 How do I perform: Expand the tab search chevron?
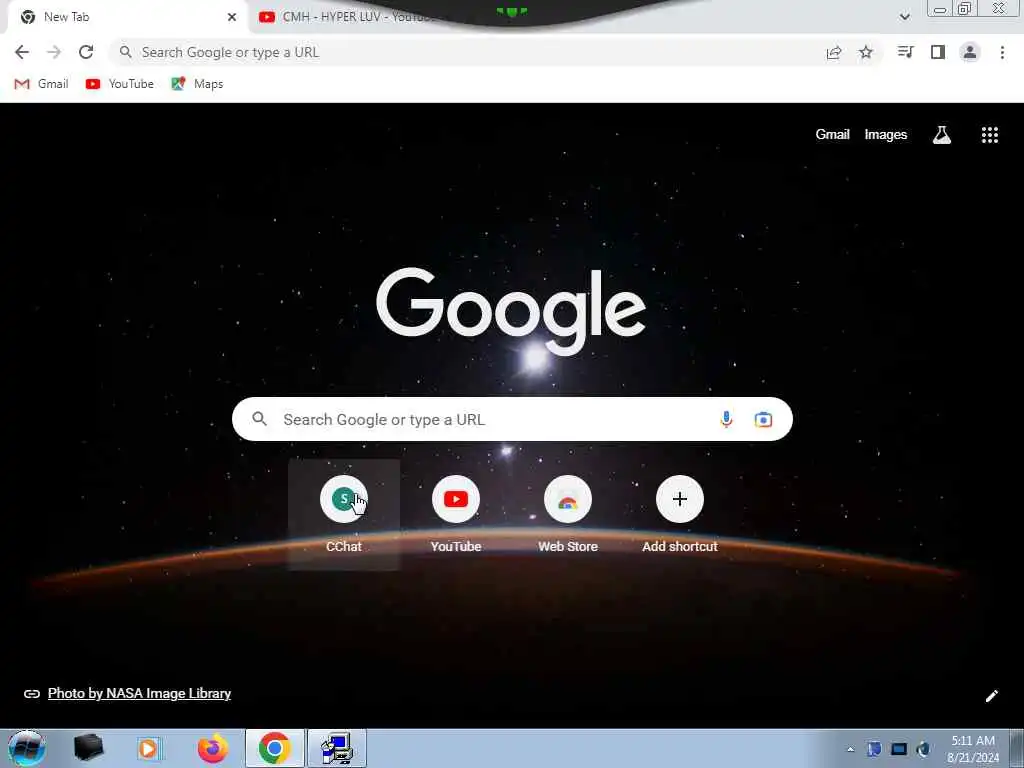pos(904,17)
